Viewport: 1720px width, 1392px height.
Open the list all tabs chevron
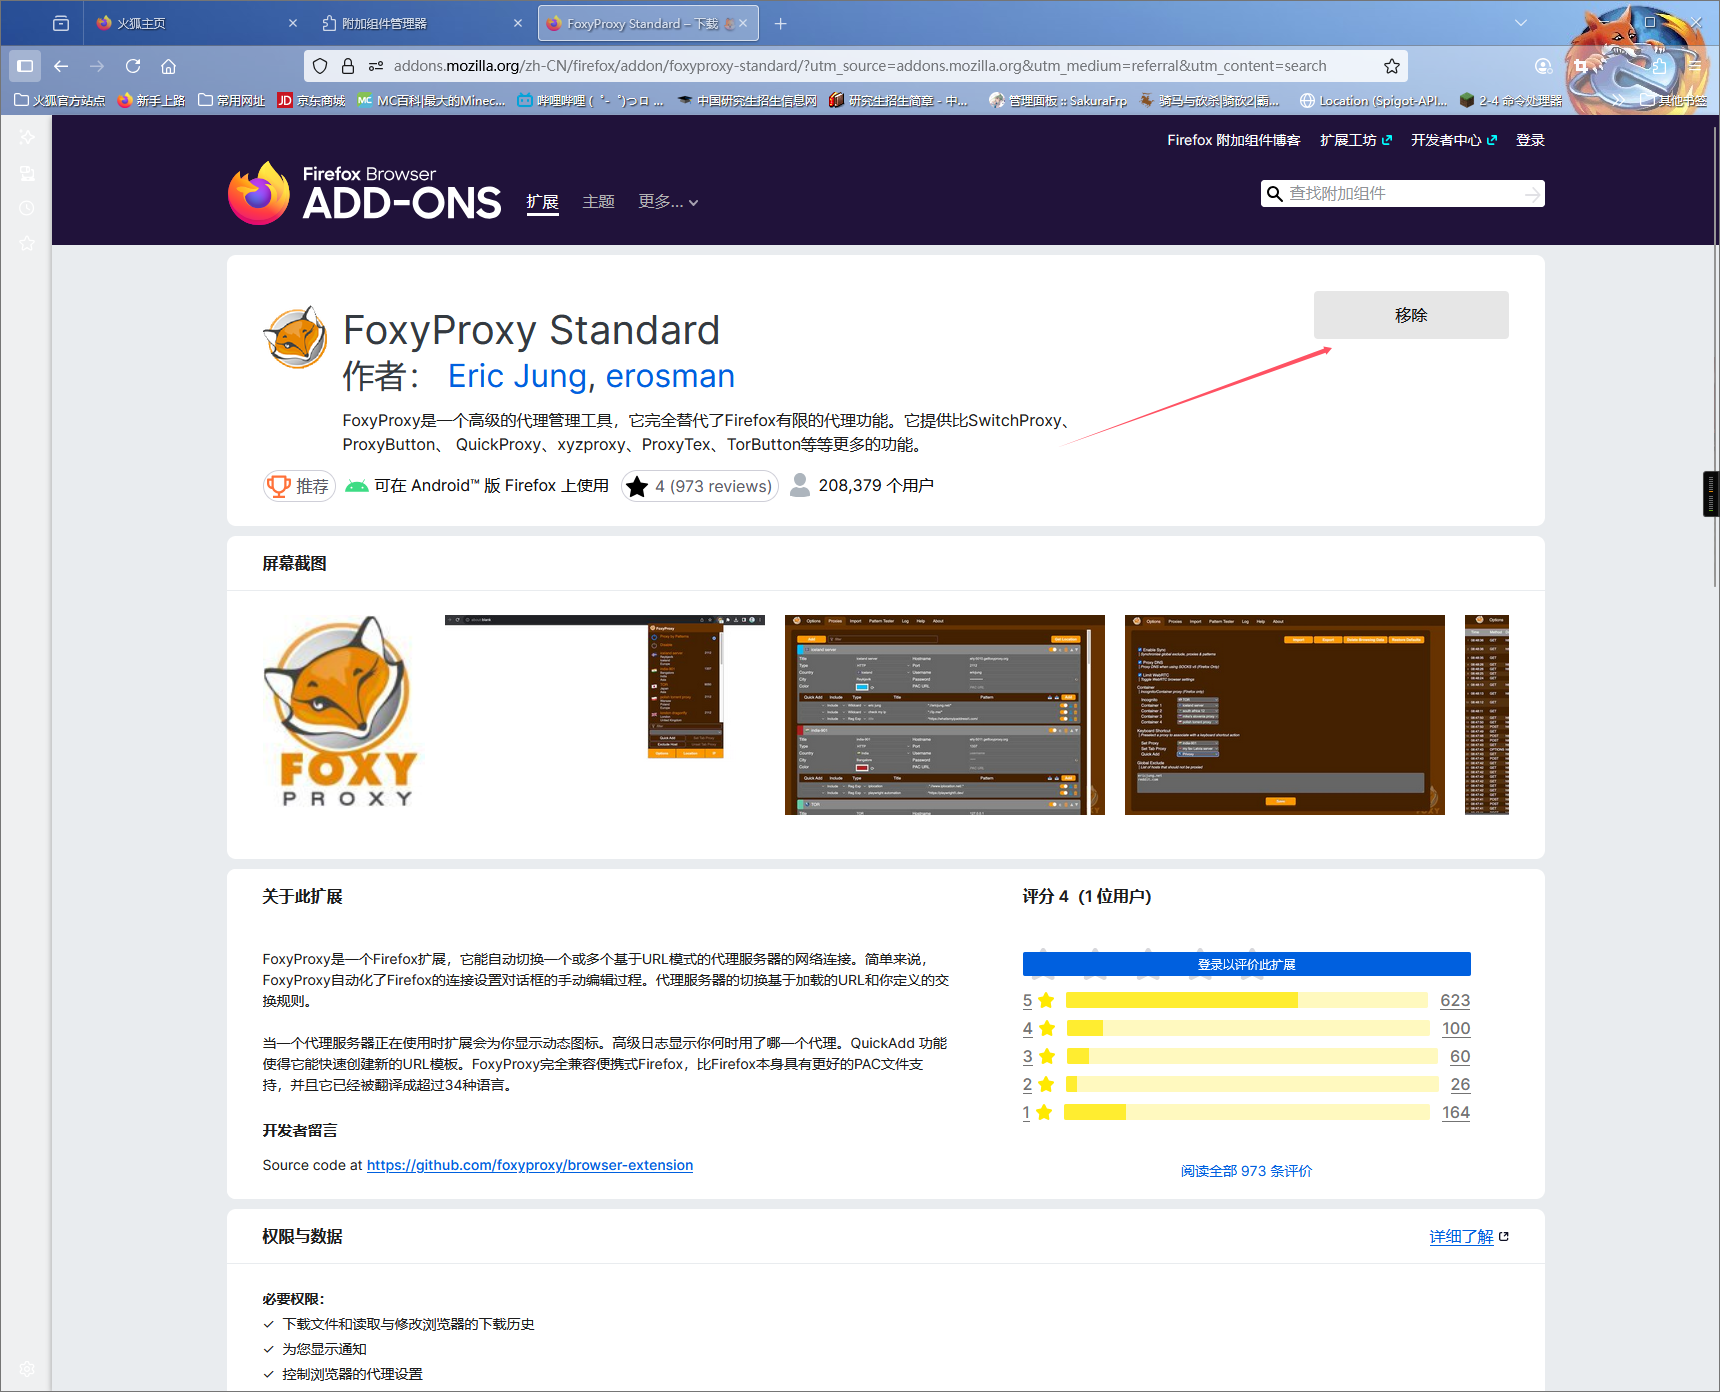(1520, 23)
